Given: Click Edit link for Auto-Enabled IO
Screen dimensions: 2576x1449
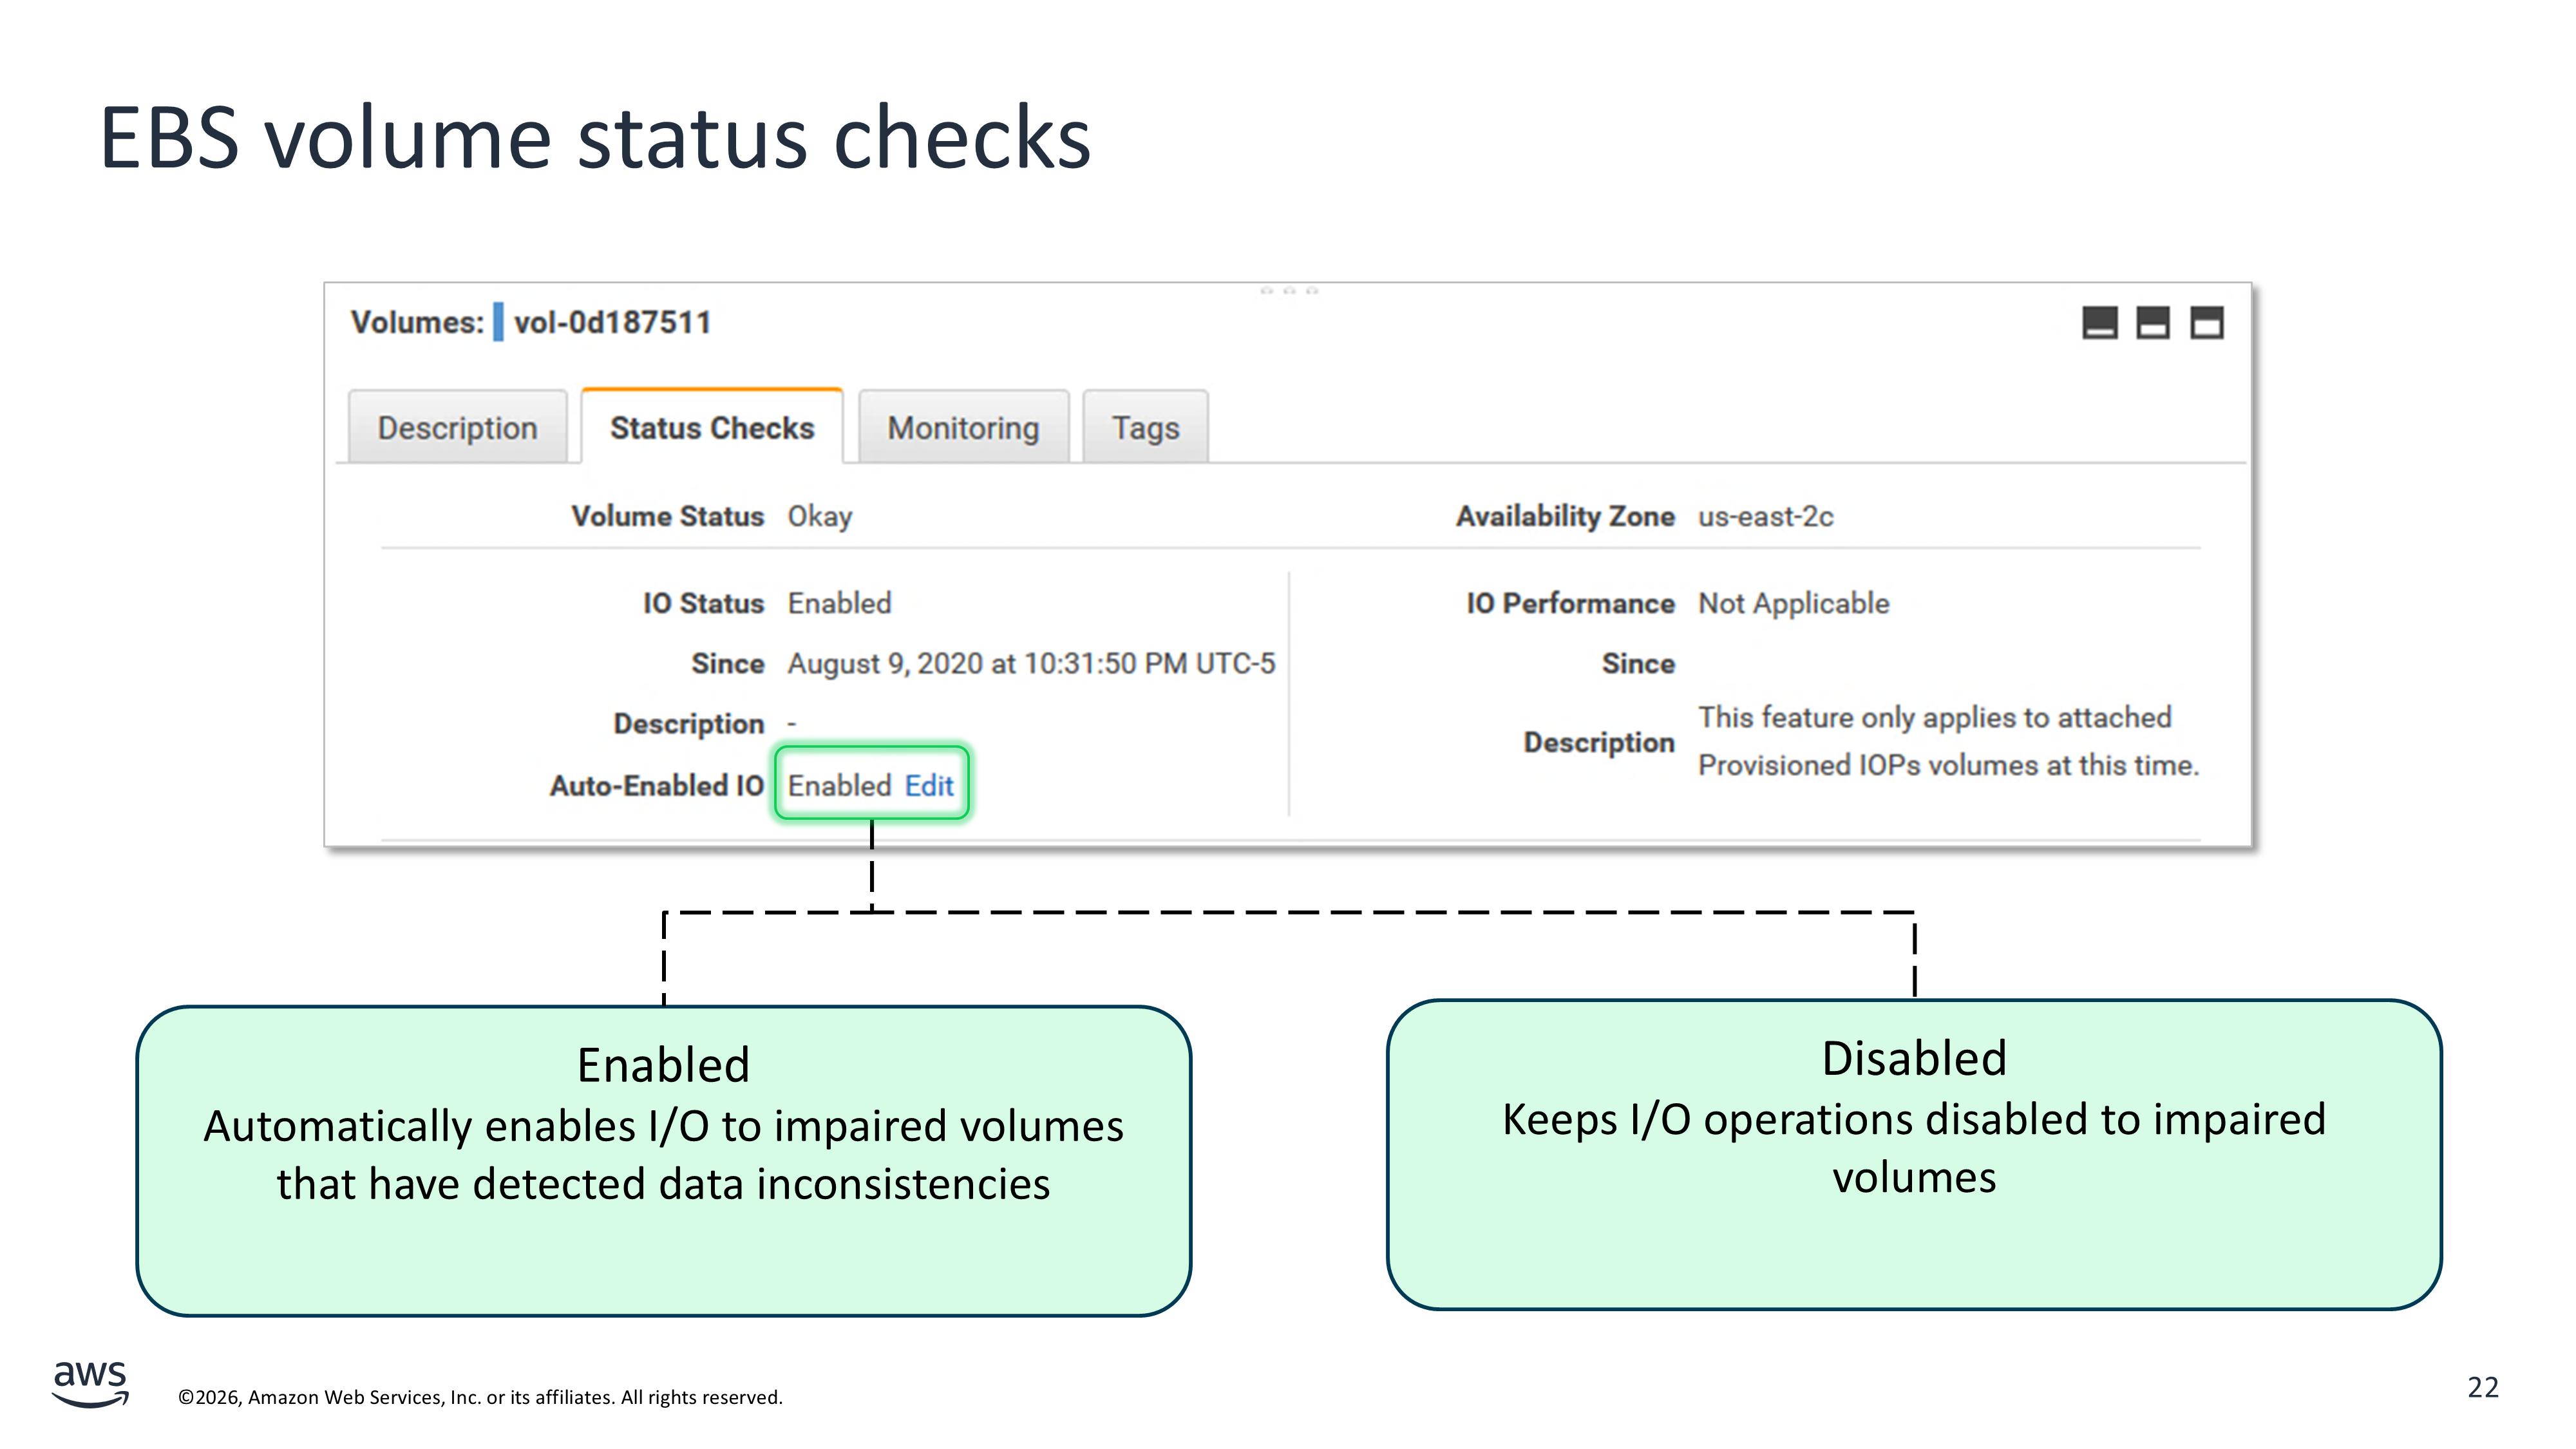Looking at the screenshot, I should 929,786.
